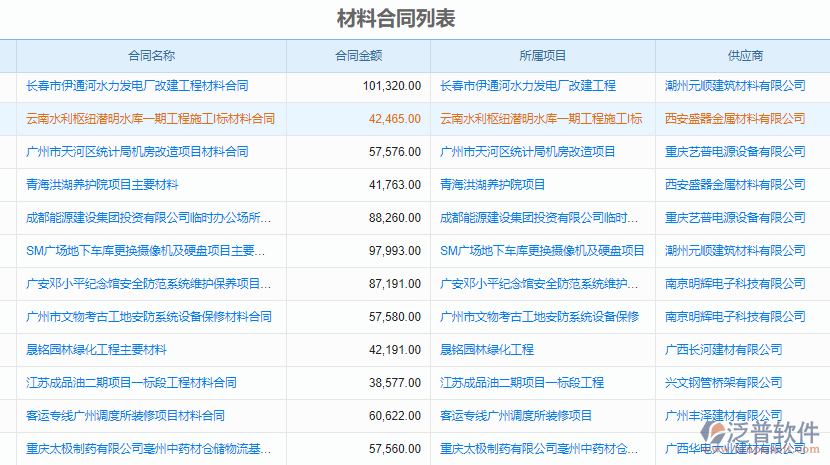
Task: Open 长春市伊通河水力发电厂改建工程材料合同
Action: pyautogui.click(x=137, y=86)
